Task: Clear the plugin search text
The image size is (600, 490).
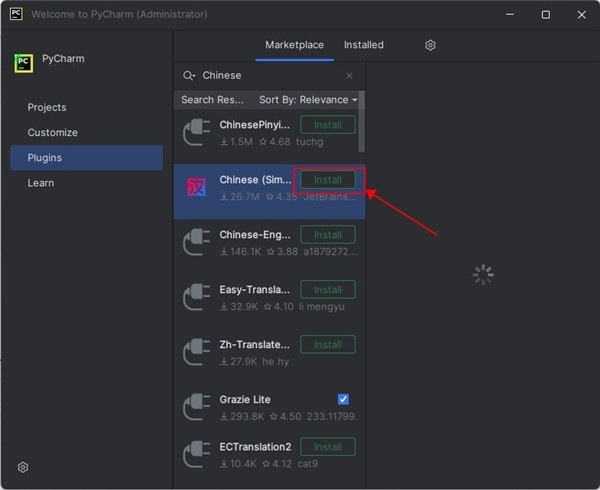Action: [349, 76]
